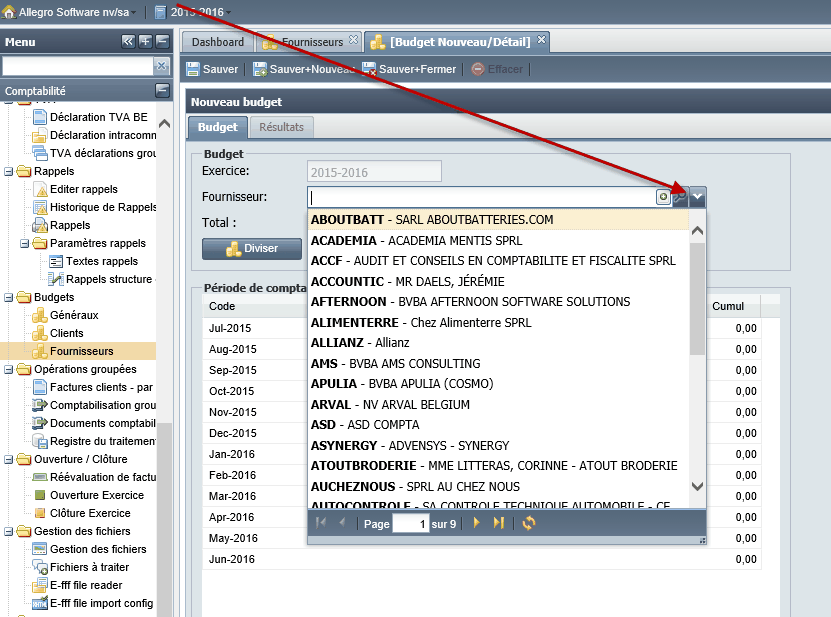831x617 pixels.
Task: Select ASYNERGY - ADVENSYS - SYNERGY
Action: 498,445
